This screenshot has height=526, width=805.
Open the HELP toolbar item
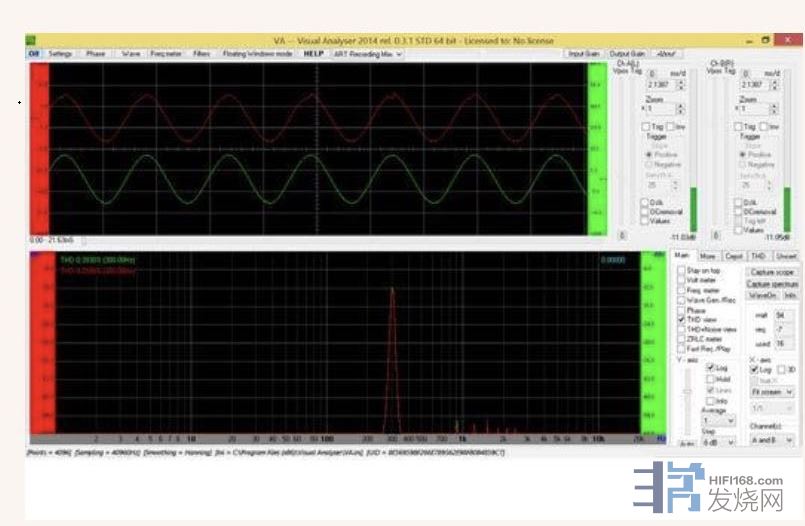pyautogui.click(x=314, y=54)
